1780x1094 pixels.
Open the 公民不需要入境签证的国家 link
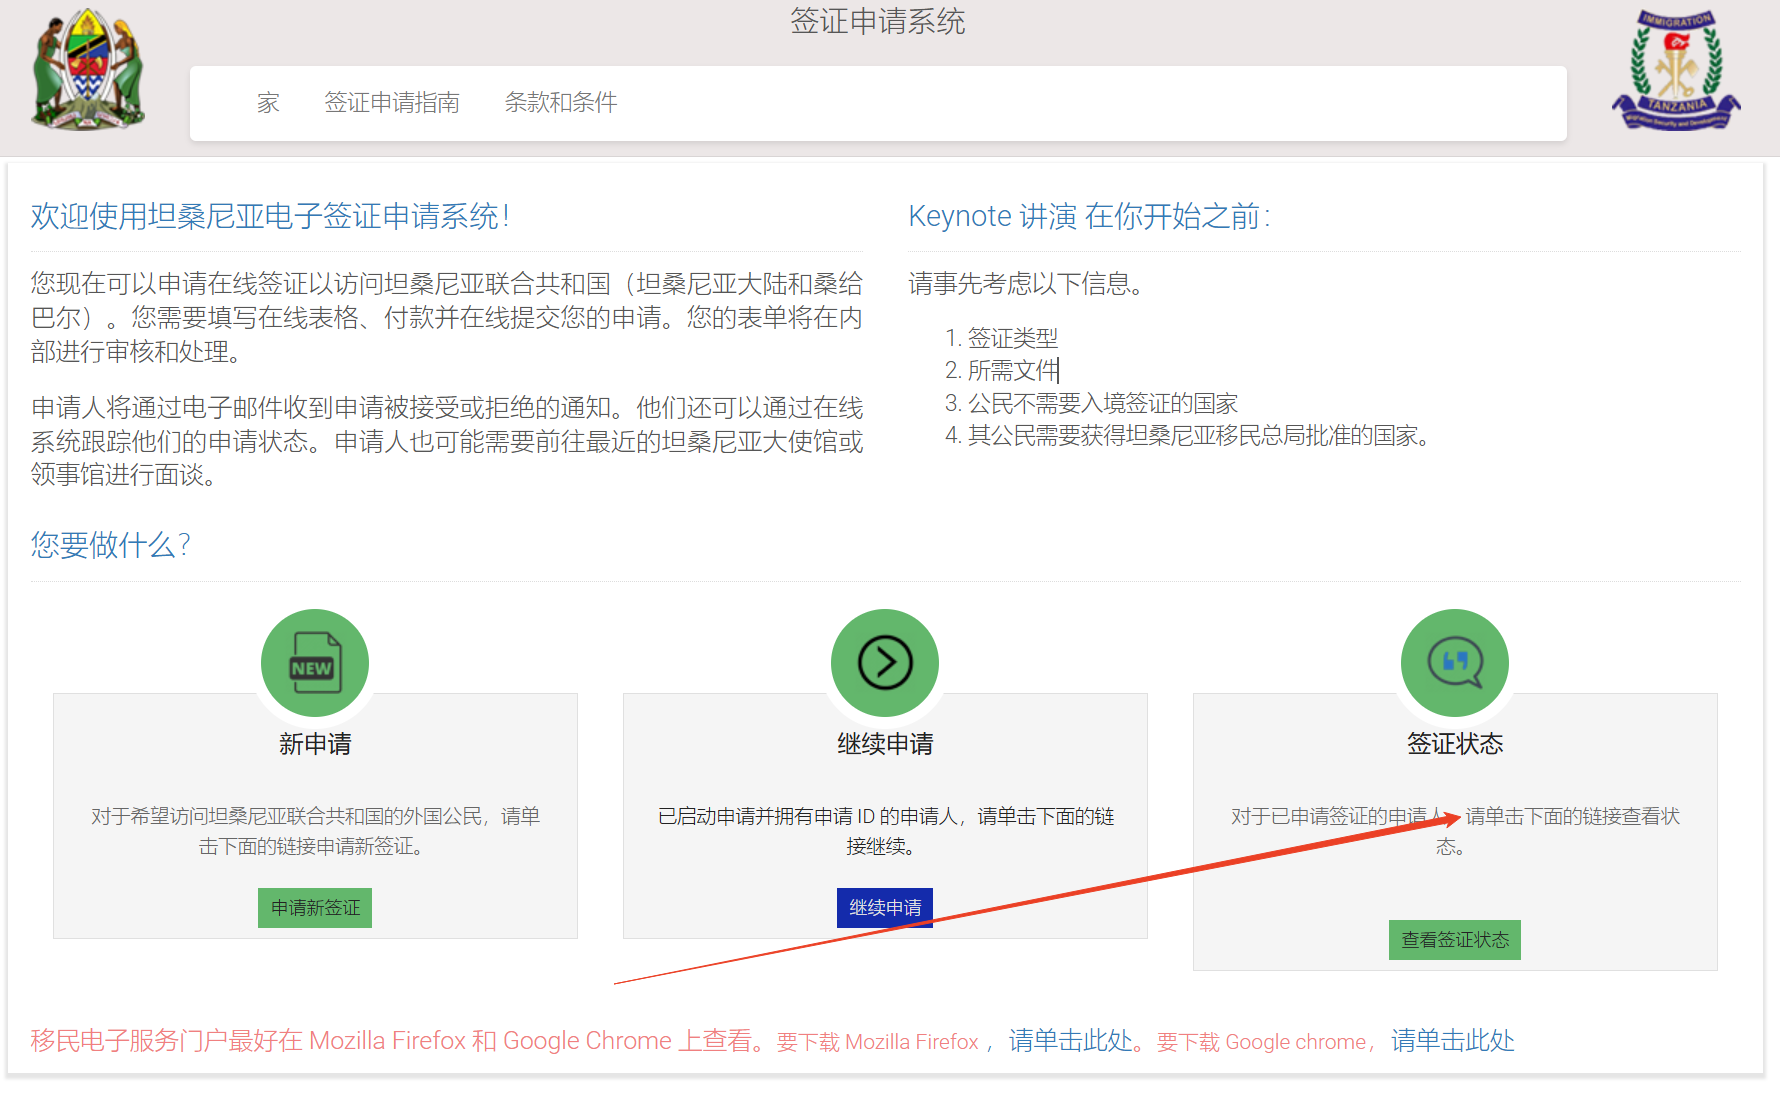pyautogui.click(x=1102, y=404)
